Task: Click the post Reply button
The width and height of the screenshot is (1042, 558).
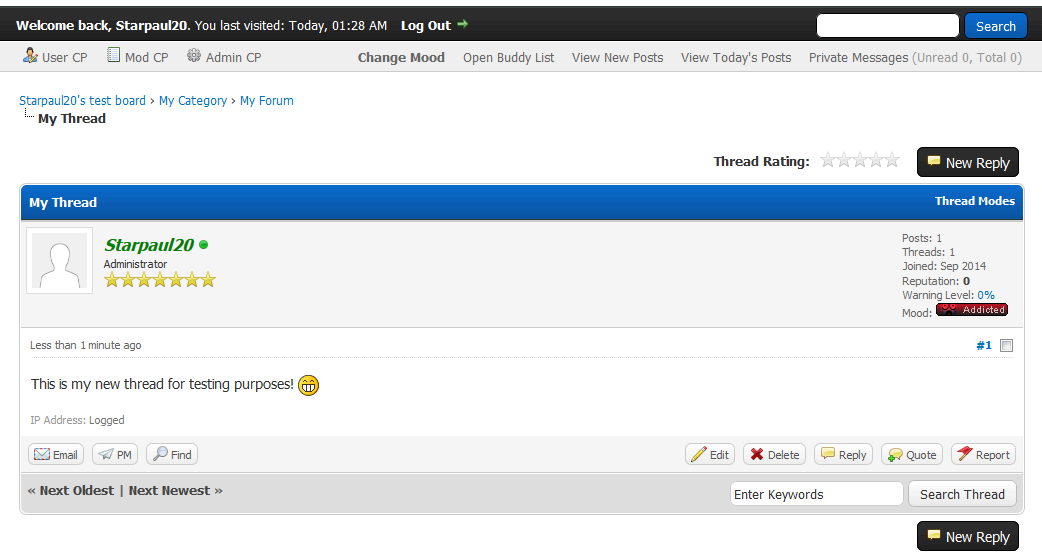Action: point(843,454)
